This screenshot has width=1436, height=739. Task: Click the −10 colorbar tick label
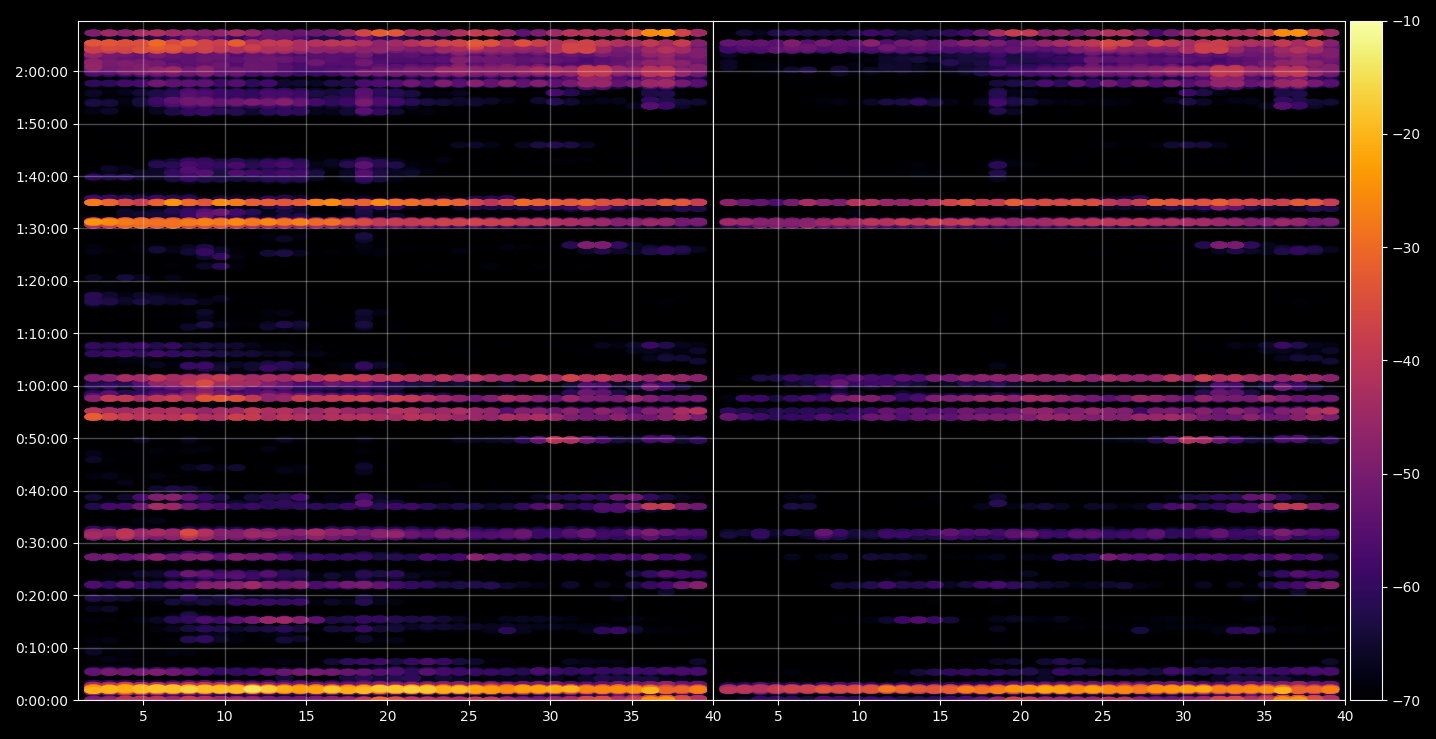pos(1406,21)
